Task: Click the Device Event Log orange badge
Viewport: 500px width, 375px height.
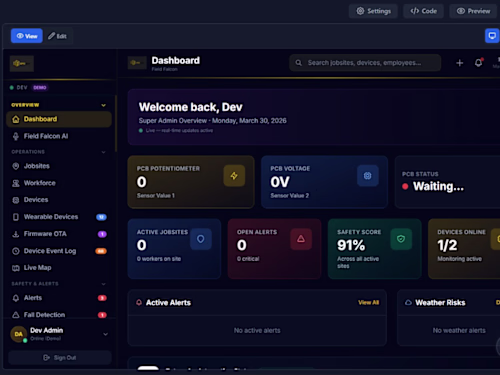Action: (x=101, y=251)
